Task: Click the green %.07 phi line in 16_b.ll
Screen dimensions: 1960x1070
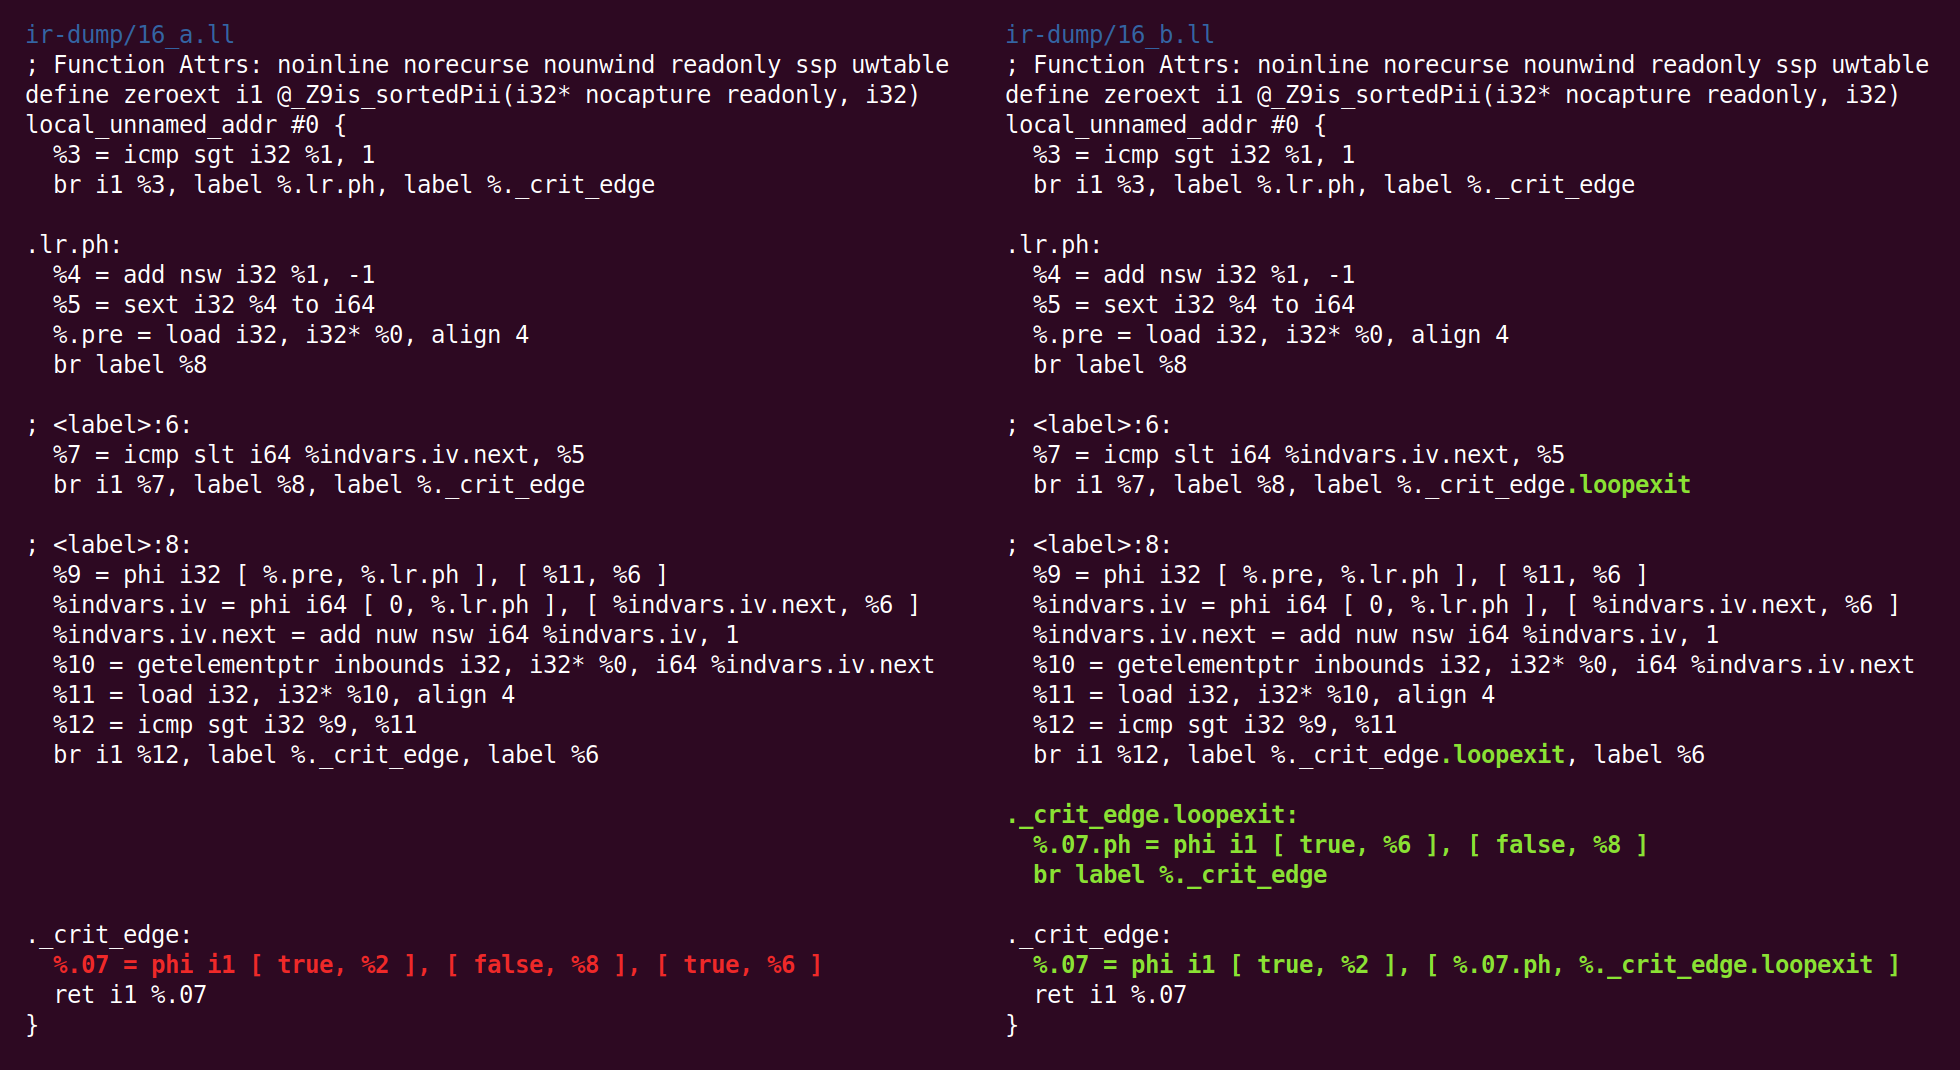Action: point(1466,965)
